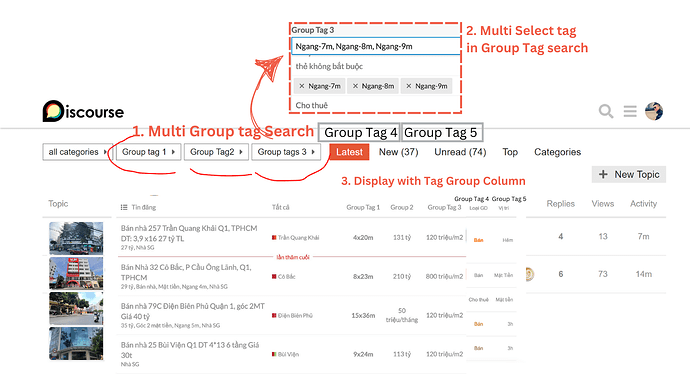Go to the Discourse logo home
Image resolution: width=690 pixels, height=388 pixels.
83,111
